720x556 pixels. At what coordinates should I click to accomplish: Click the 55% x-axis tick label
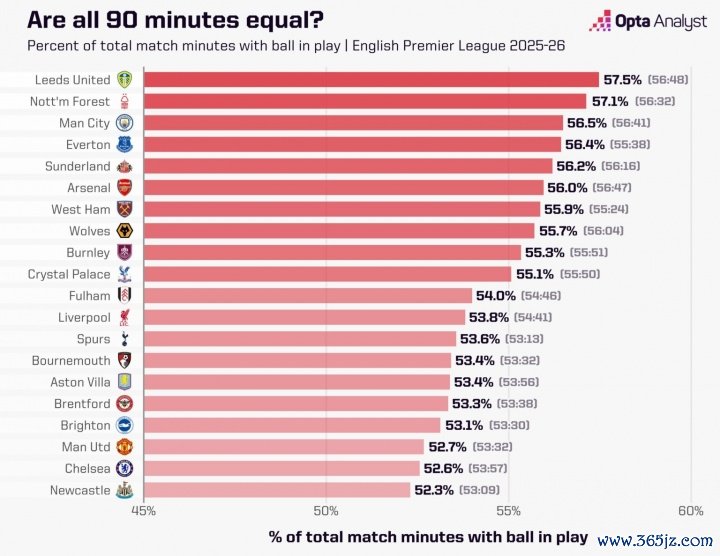[x=508, y=512]
